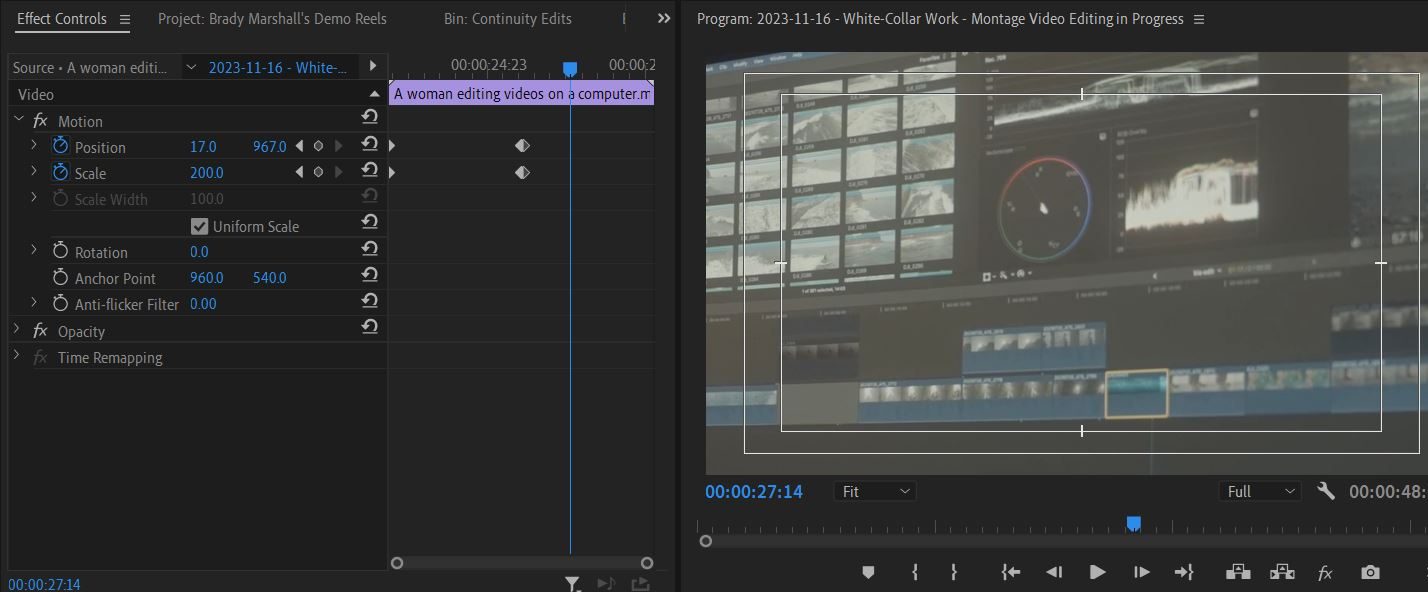Viewport: 1428px width, 592px height.
Task: Toggle the Scale stopwatch animation
Action: [x=60, y=172]
